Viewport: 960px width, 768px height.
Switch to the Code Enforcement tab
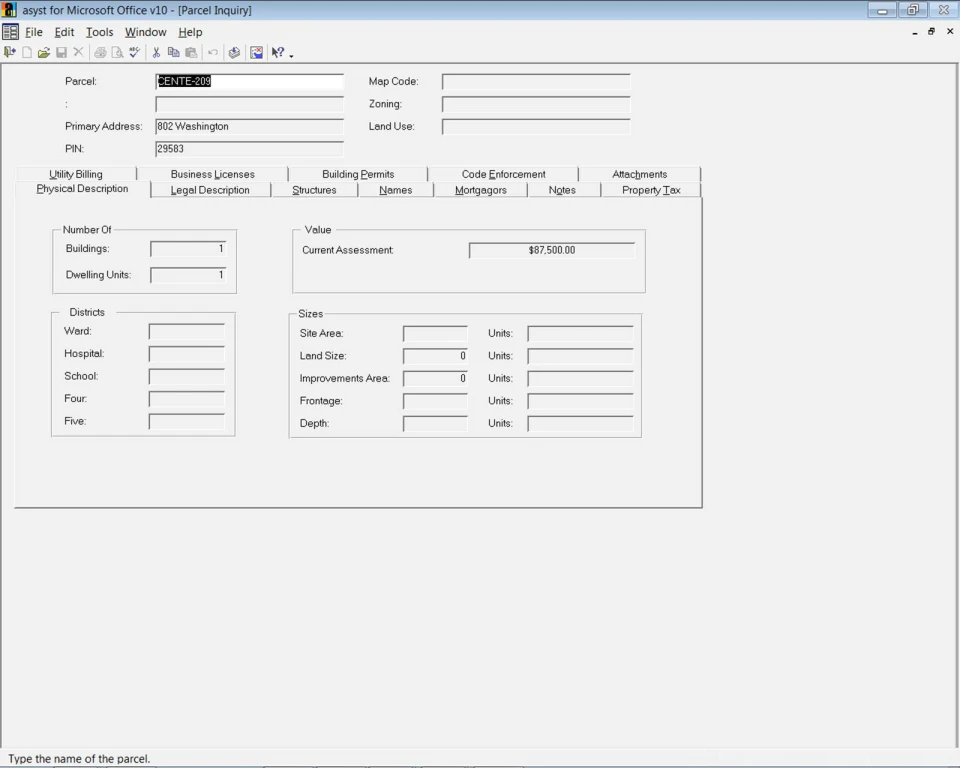click(x=503, y=174)
